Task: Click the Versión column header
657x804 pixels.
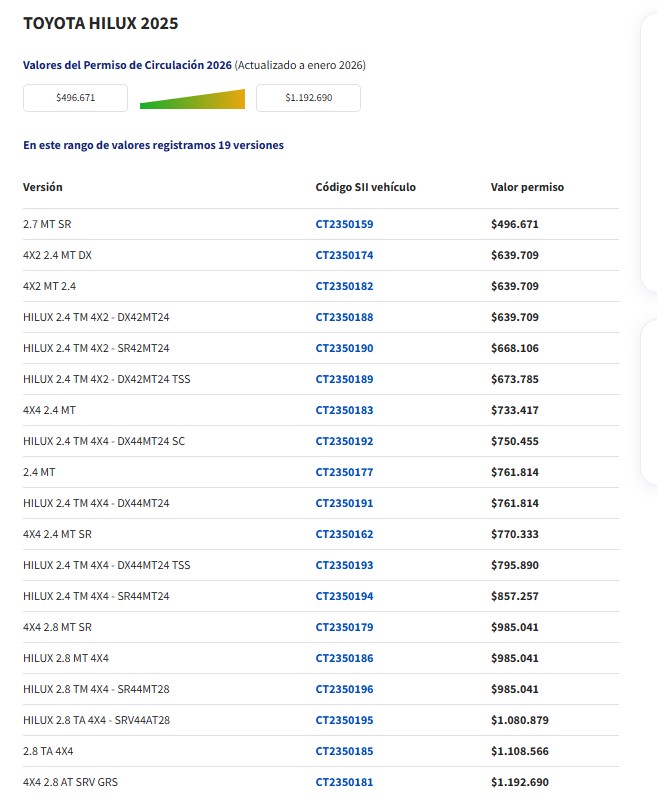Action: point(43,187)
